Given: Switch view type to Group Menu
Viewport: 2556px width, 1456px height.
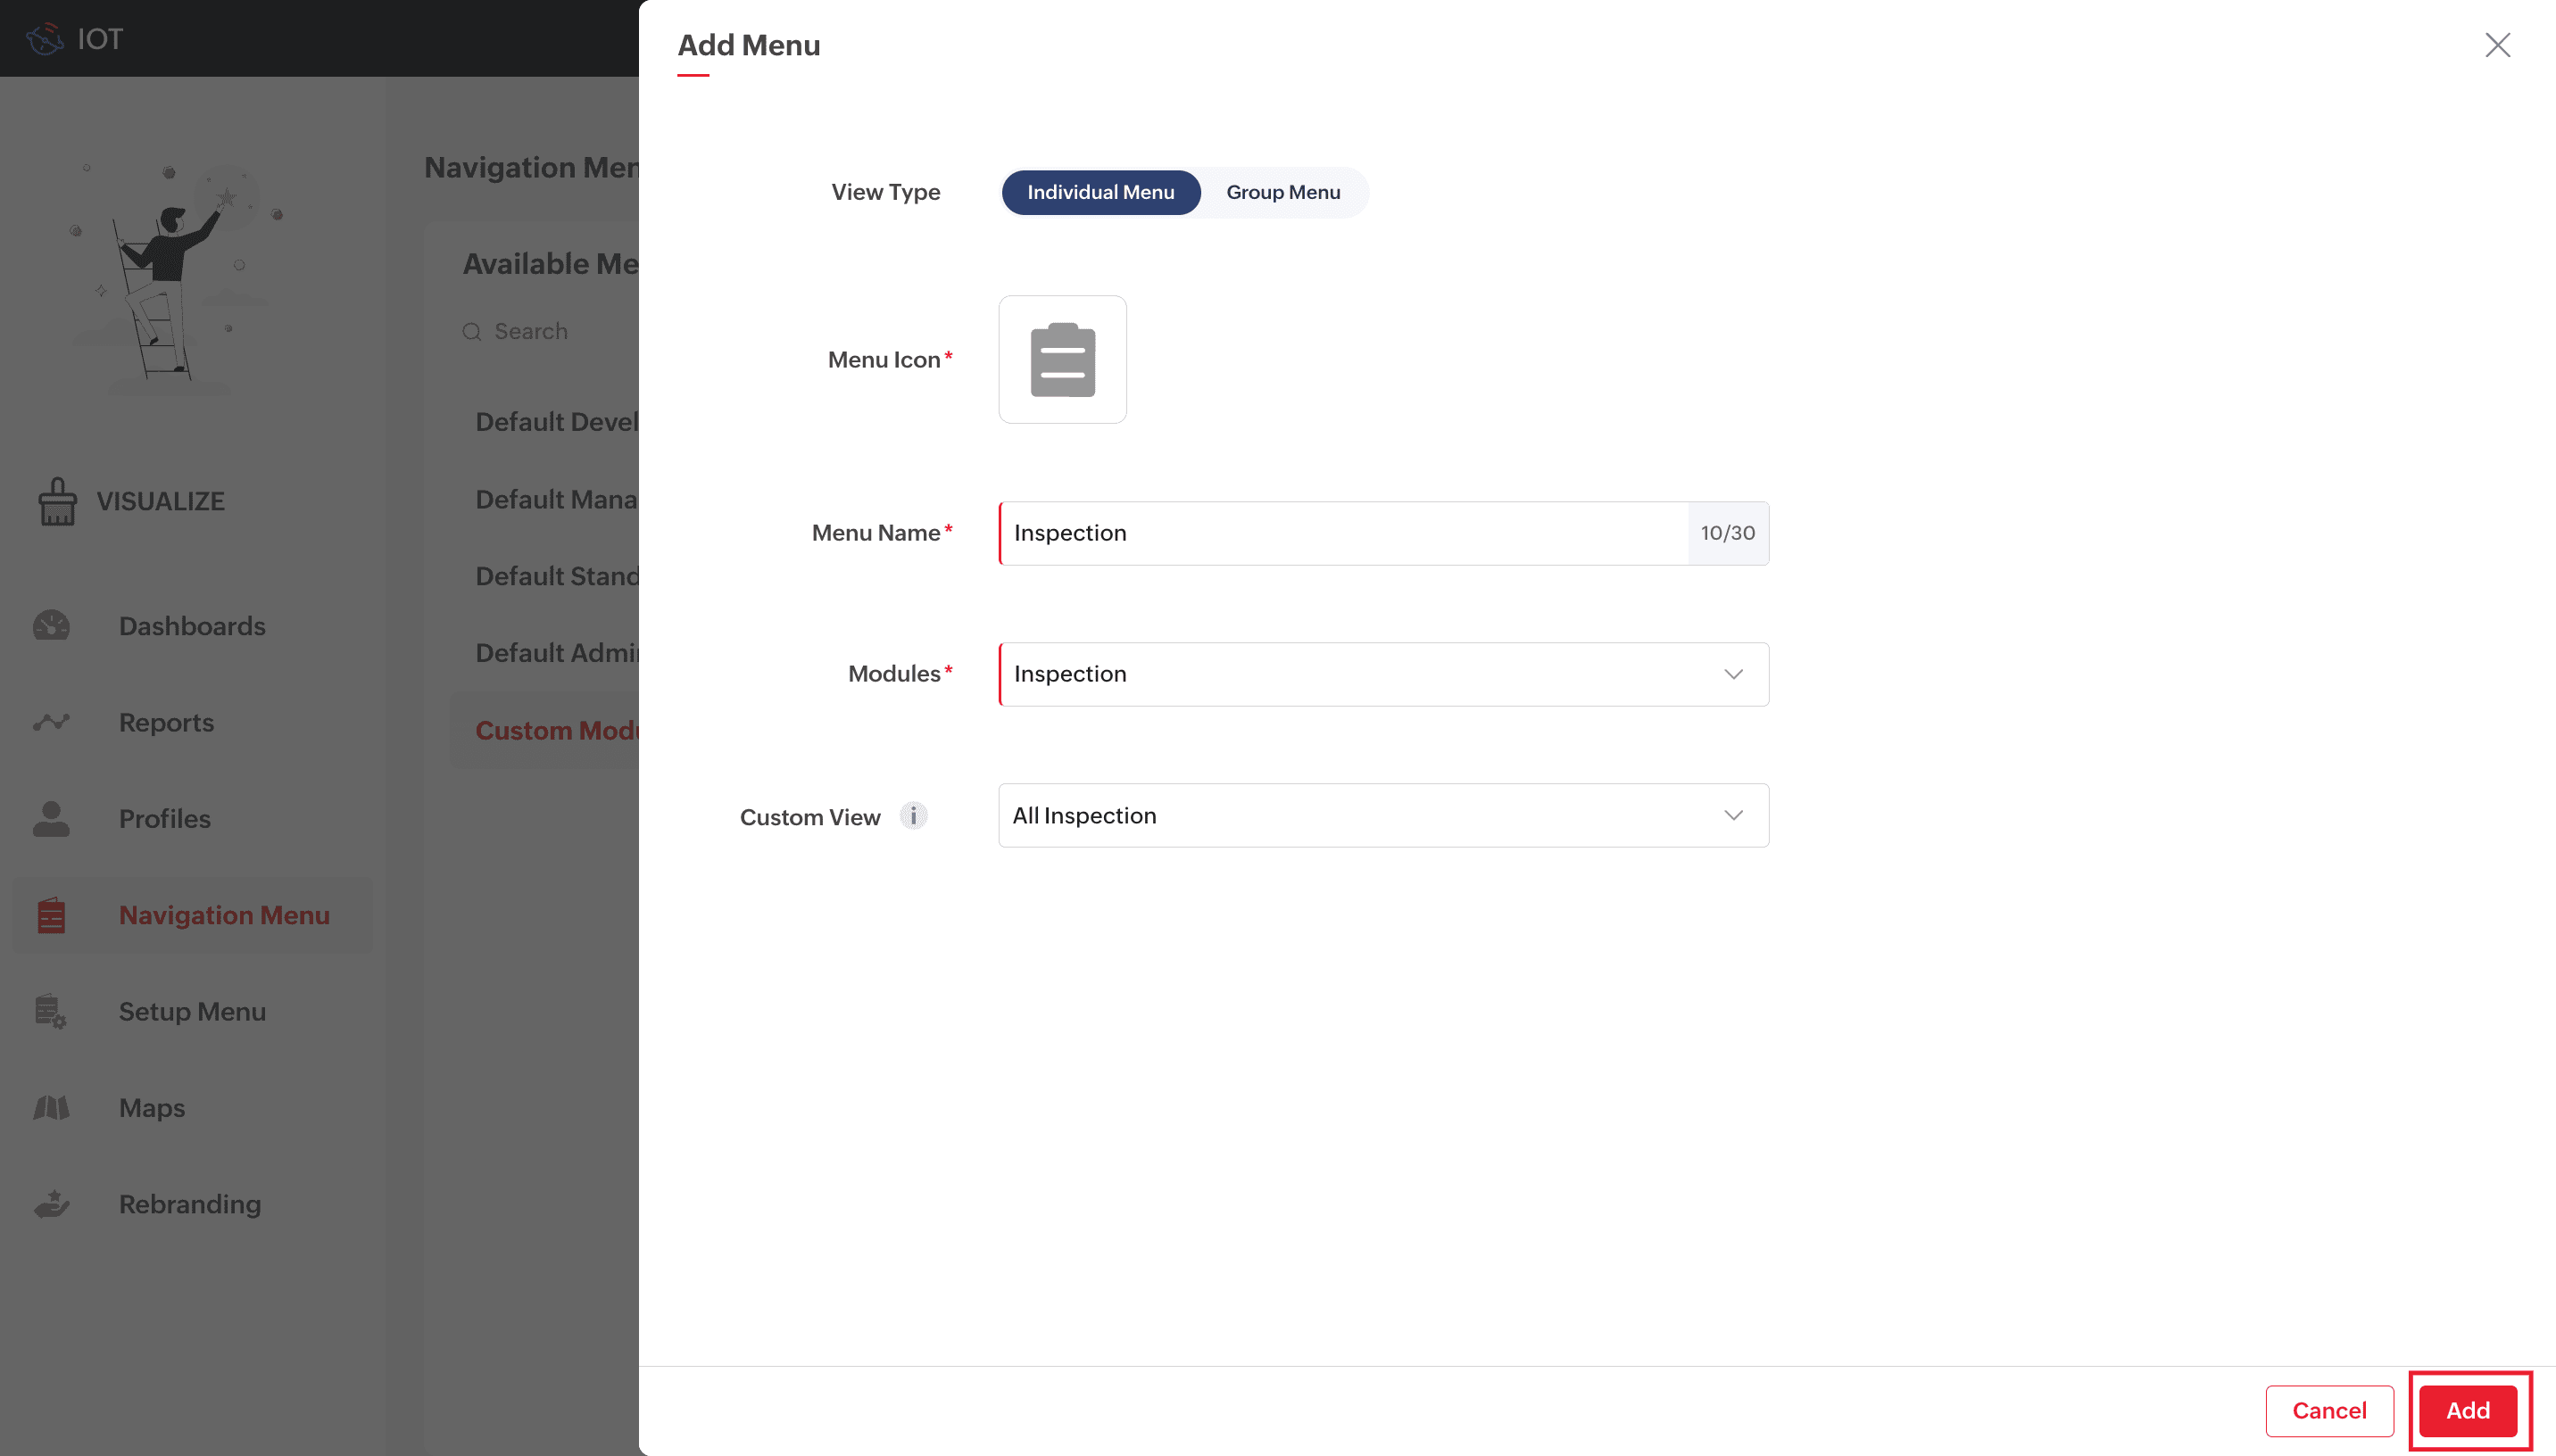Looking at the screenshot, I should pyautogui.click(x=1283, y=192).
